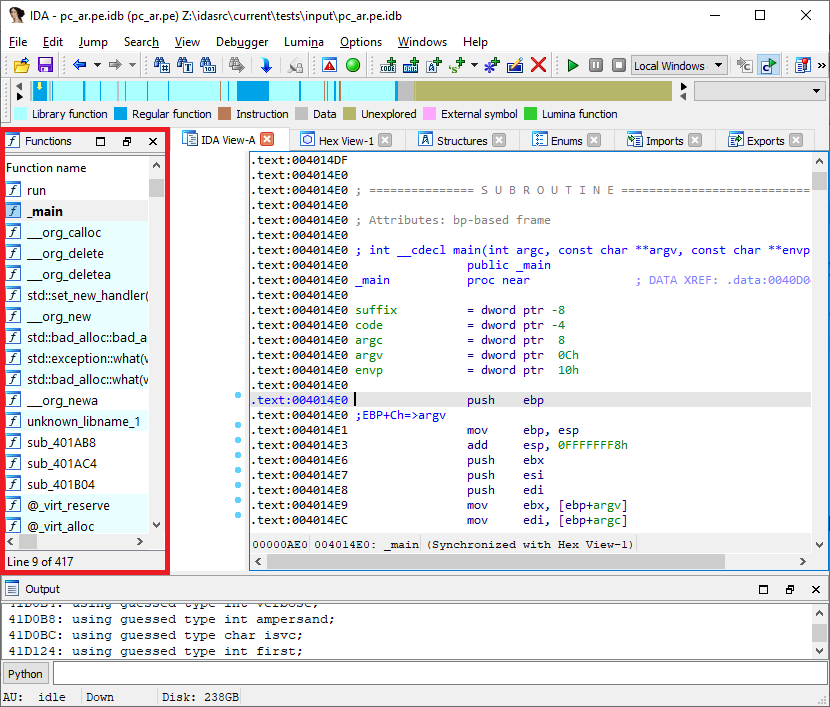Click the blue down arrow jump icon
Screen dimensions: 830x707
(x=266, y=65)
